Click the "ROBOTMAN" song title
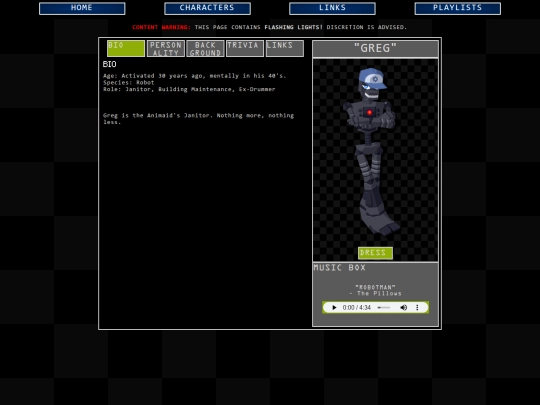The height and width of the screenshot is (405, 540). pyautogui.click(x=375, y=287)
